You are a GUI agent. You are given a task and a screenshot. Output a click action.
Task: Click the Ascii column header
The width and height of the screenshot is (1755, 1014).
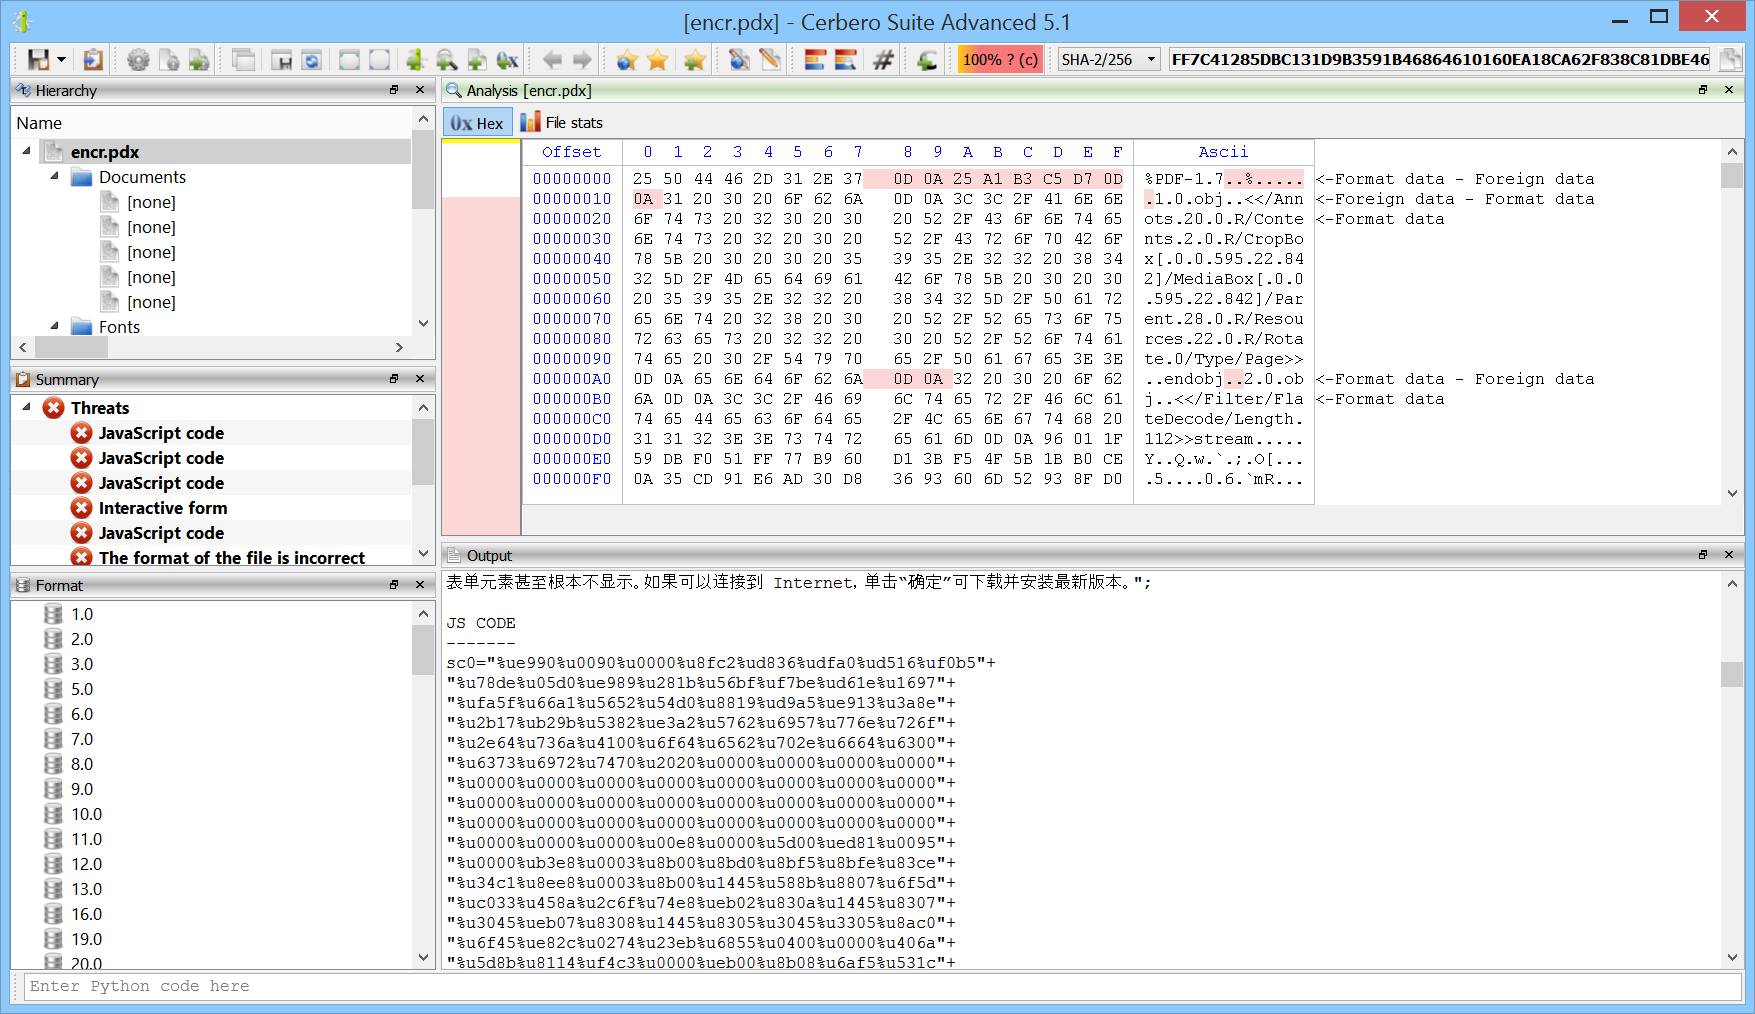click(x=1223, y=152)
